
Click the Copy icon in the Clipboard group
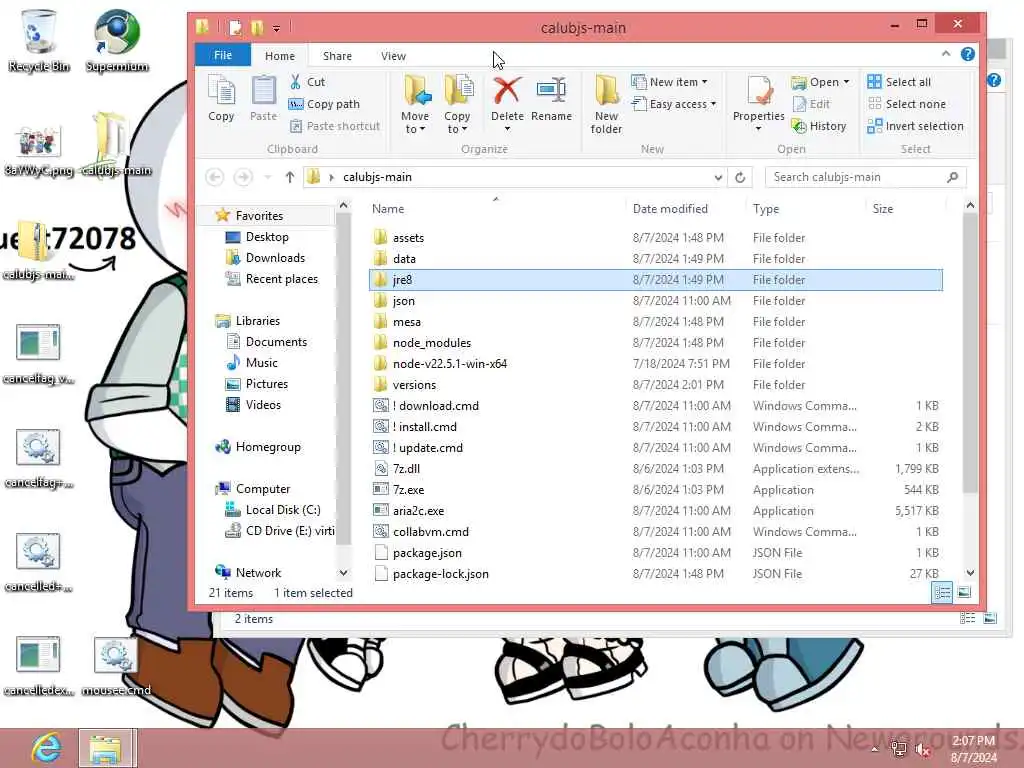coord(221,98)
